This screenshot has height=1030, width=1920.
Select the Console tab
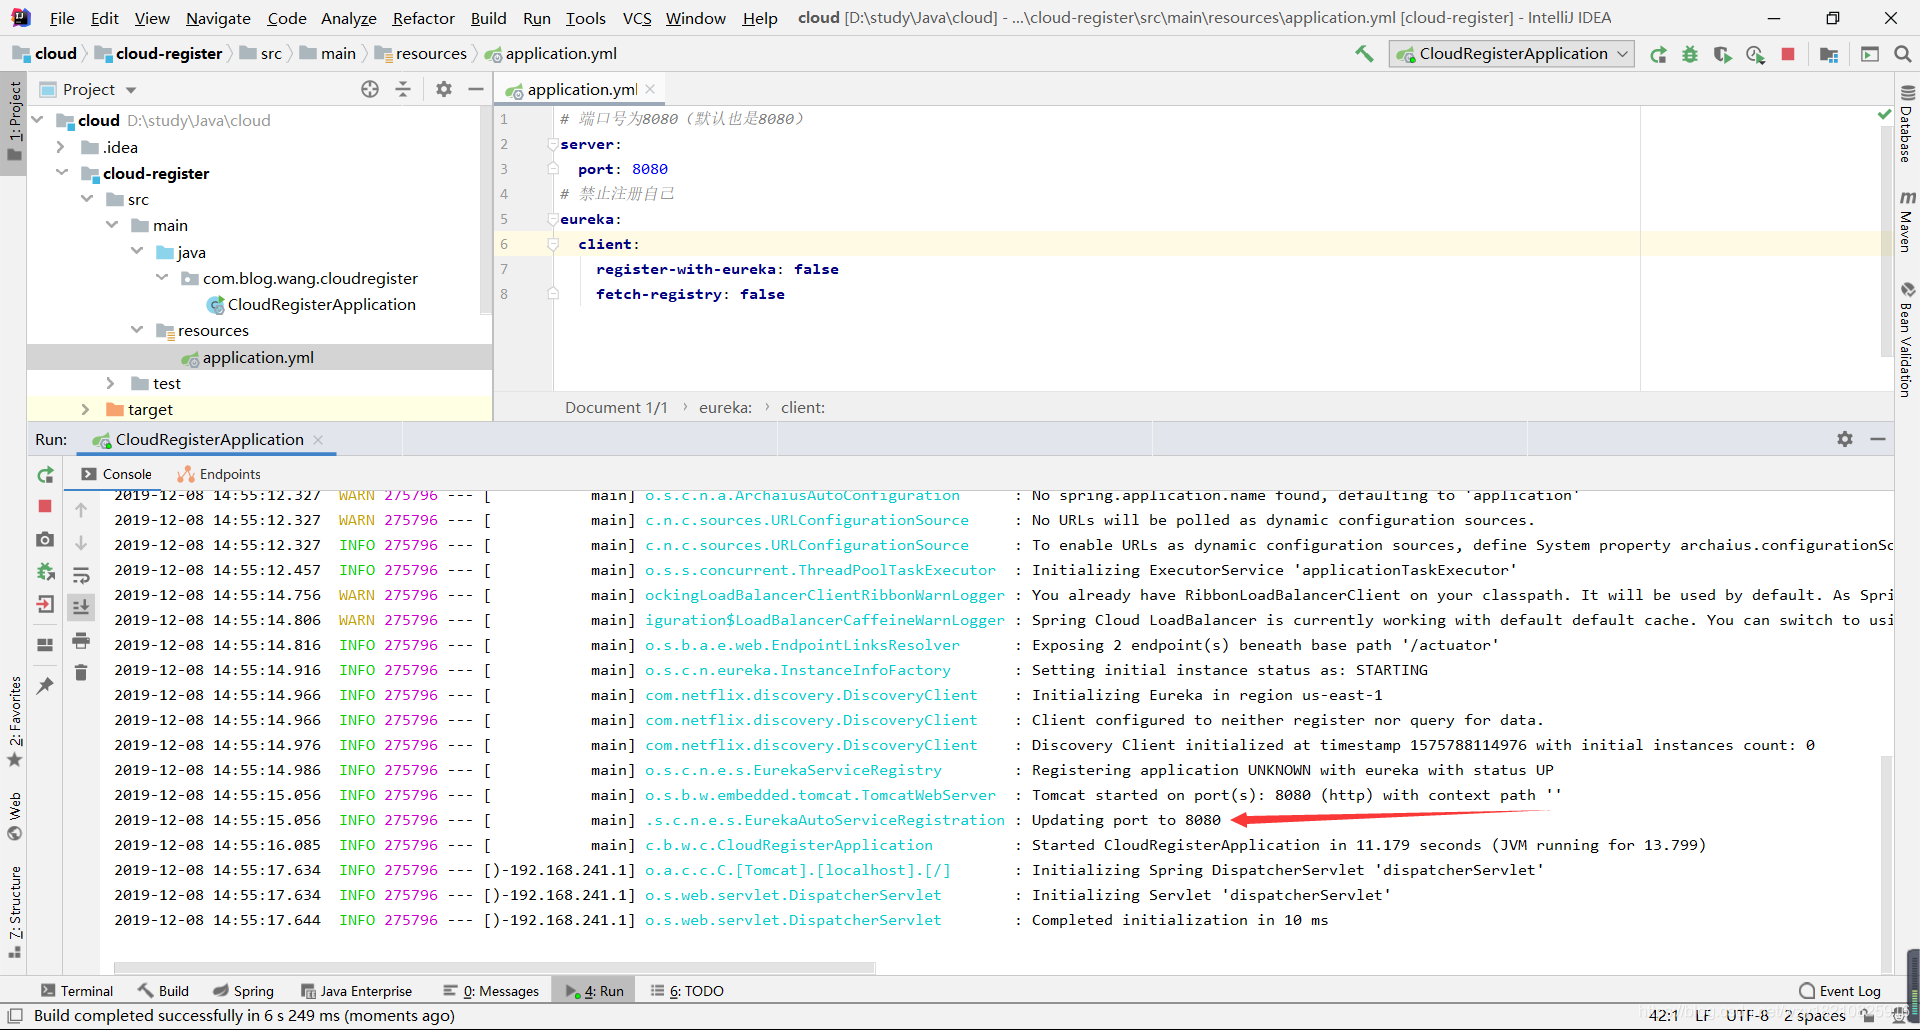[117, 474]
